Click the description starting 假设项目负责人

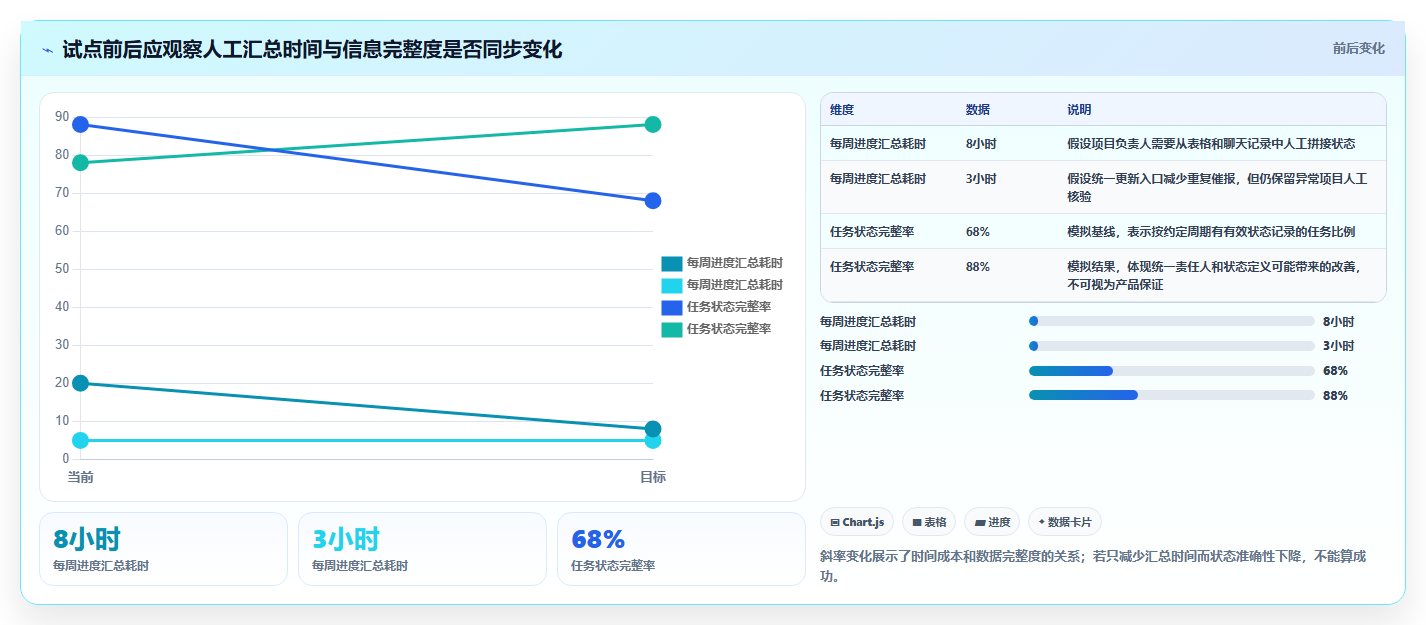coord(1211,144)
